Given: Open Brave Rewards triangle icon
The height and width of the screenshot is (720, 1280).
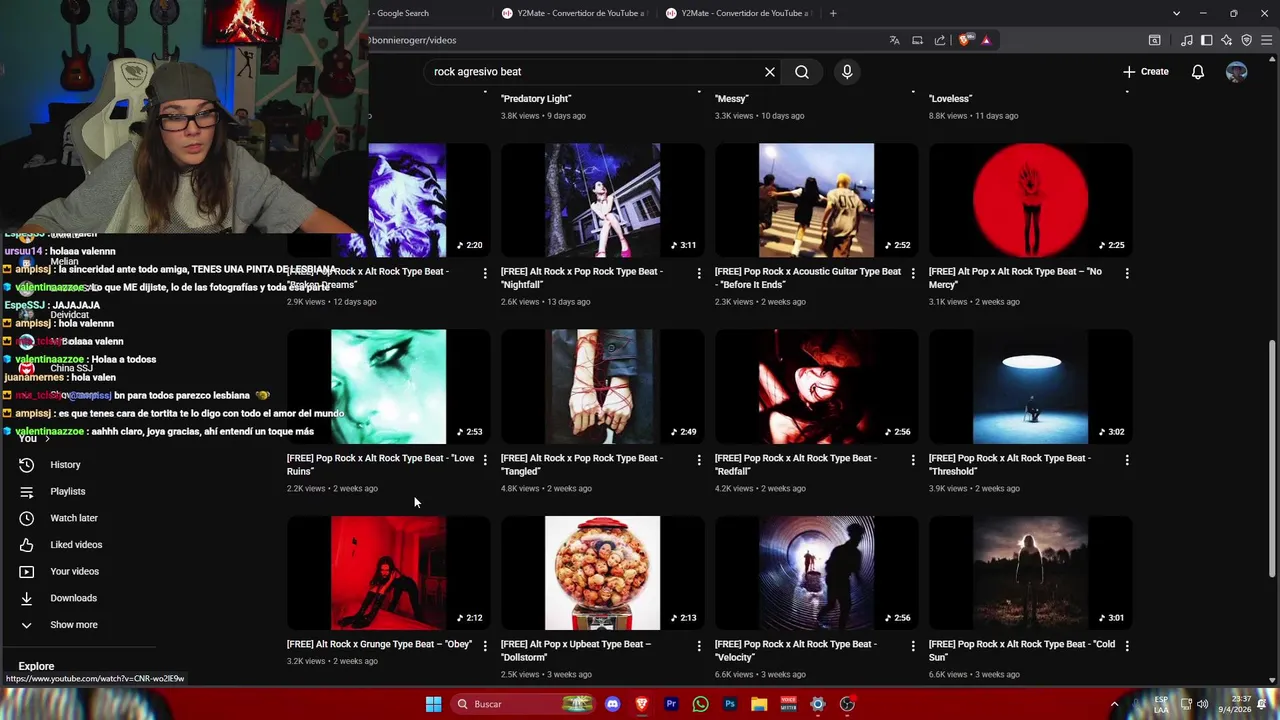Looking at the screenshot, I should pos(986,40).
